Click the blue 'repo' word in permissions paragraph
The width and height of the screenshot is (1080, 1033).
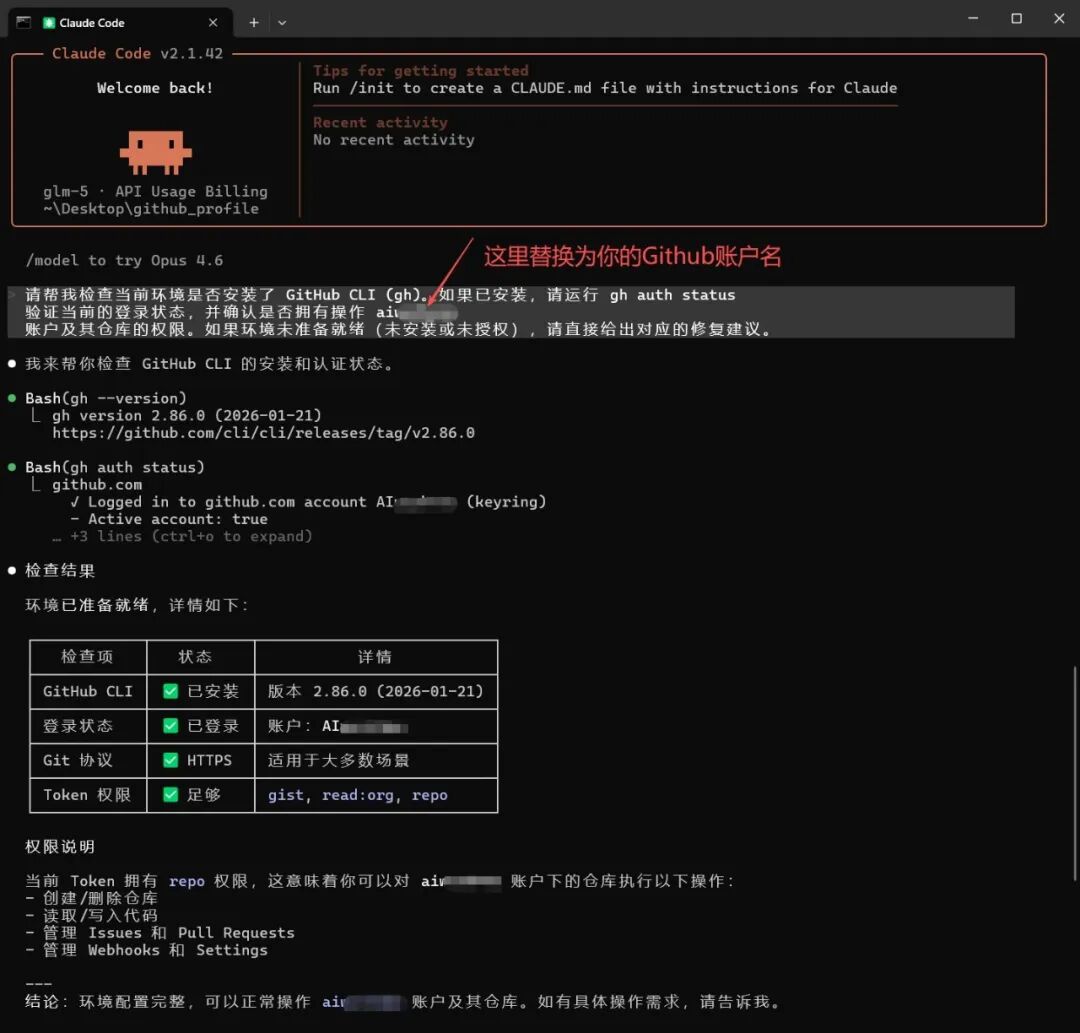coord(187,881)
